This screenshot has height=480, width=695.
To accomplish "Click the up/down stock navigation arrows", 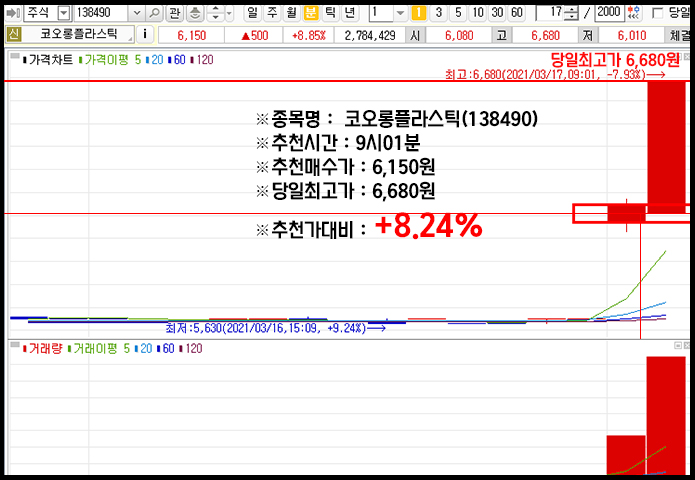I will 215,13.
